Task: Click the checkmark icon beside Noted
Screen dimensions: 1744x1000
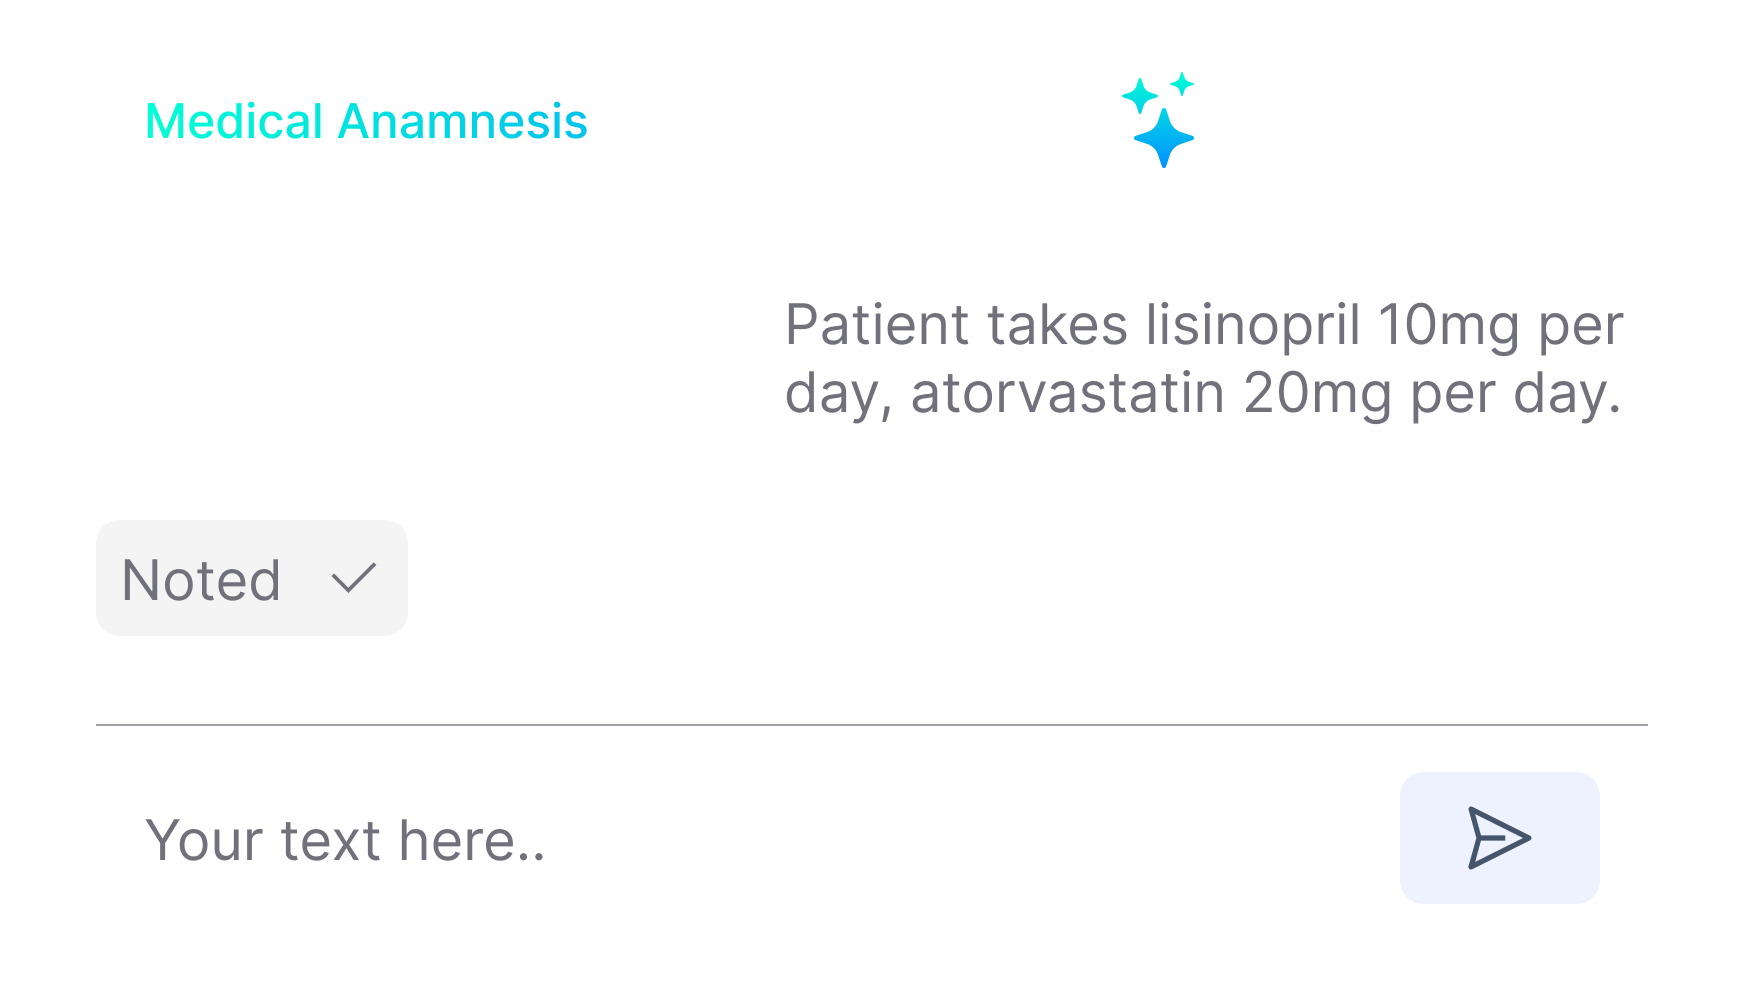Action: (353, 578)
